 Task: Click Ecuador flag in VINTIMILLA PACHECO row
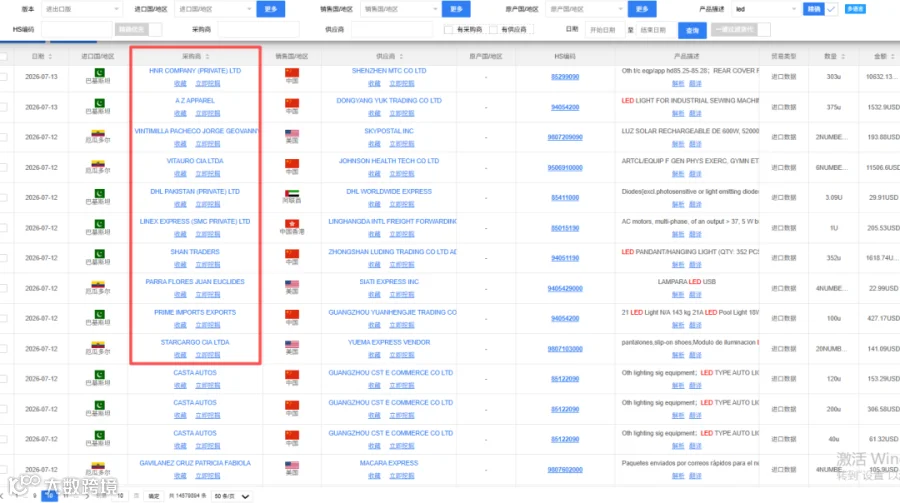click(x=98, y=133)
